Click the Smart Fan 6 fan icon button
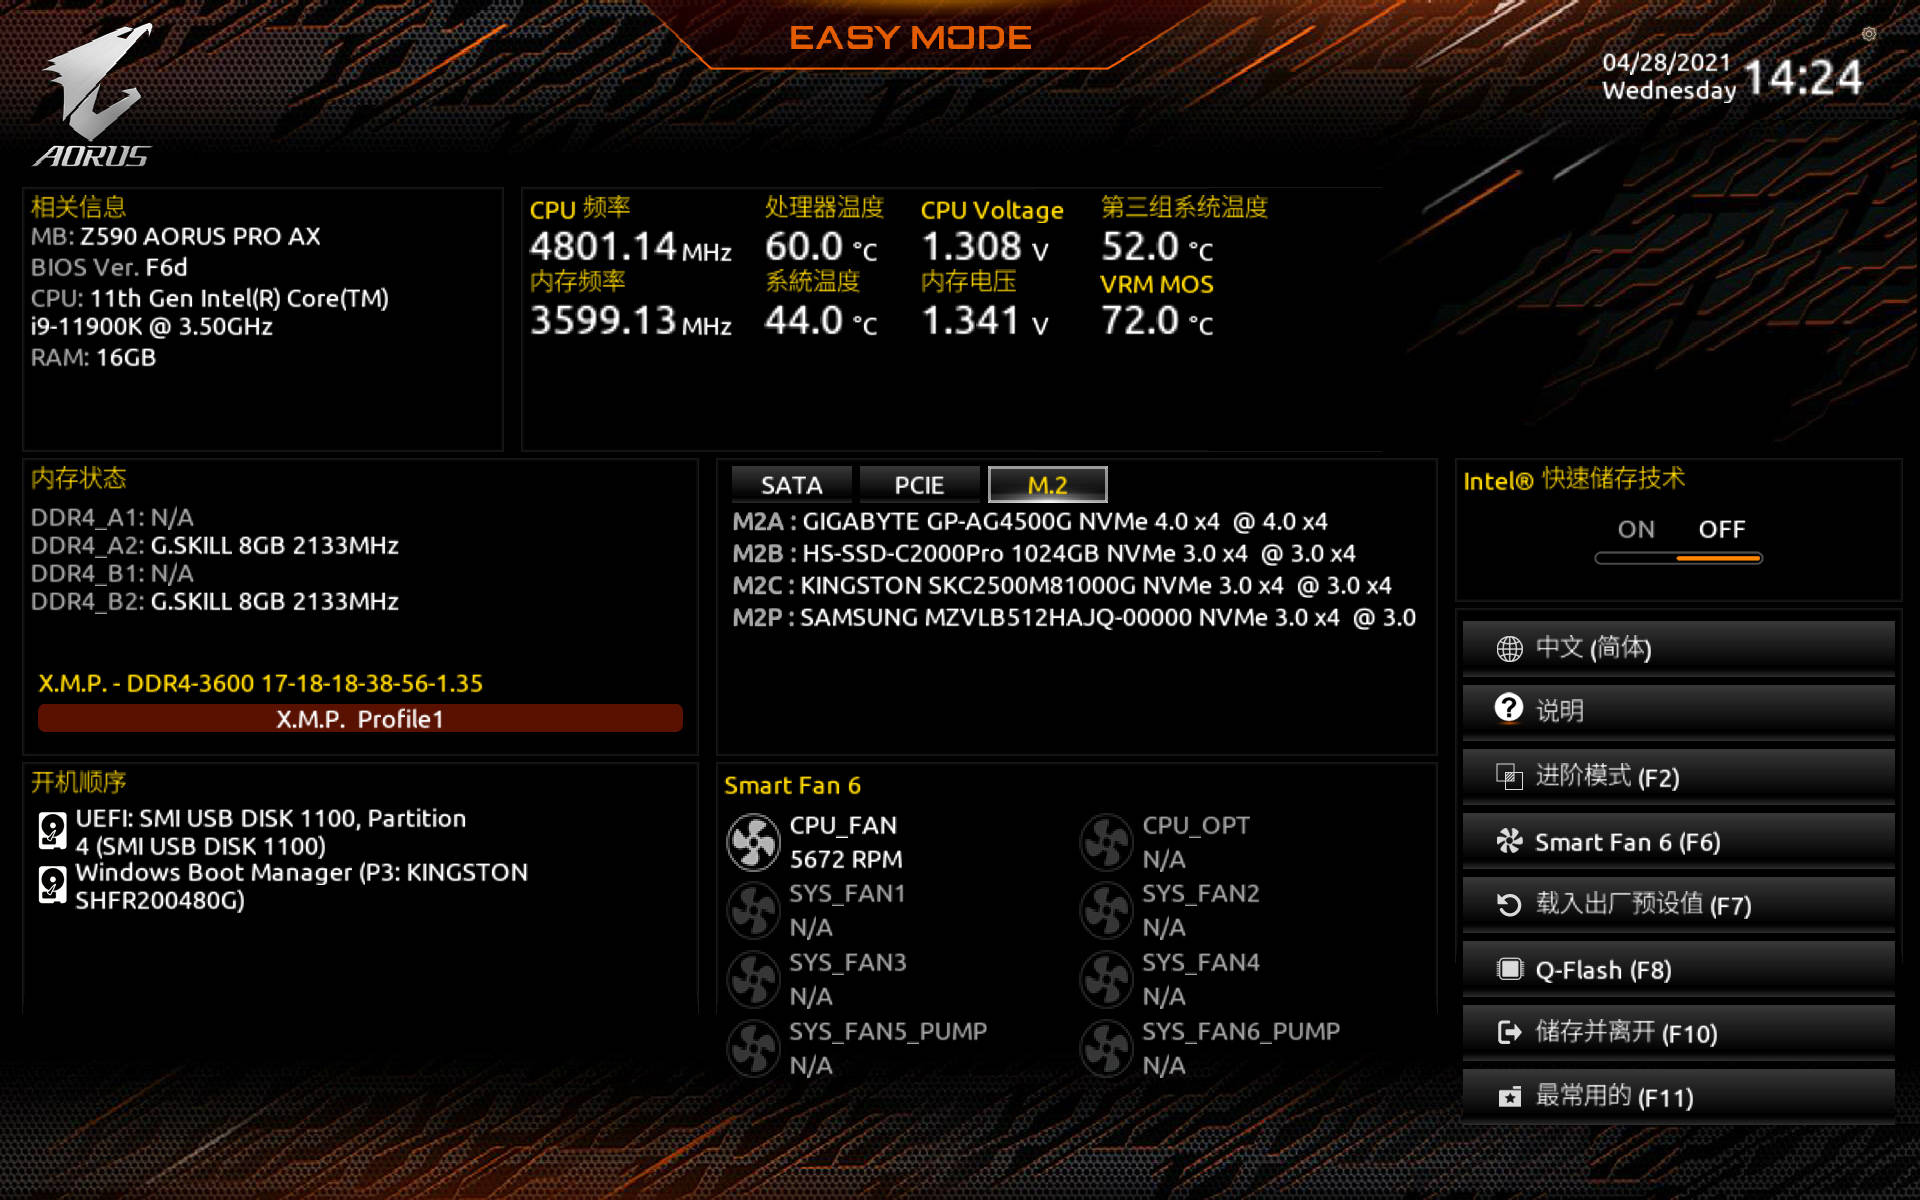The image size is (1920, 1200). [1509, 841]
